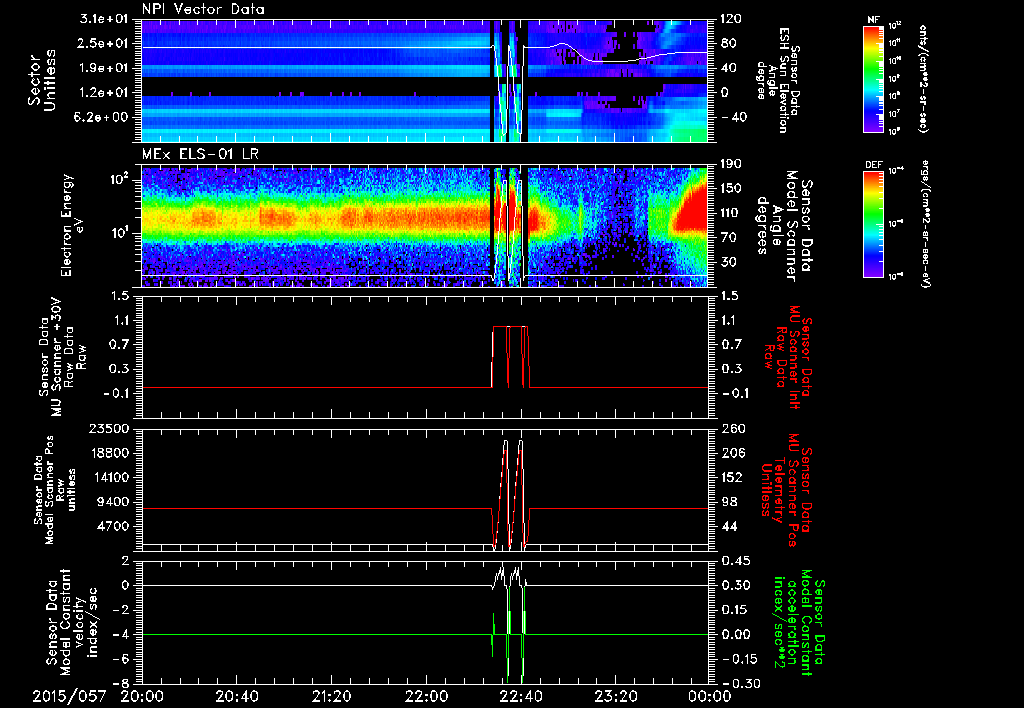Click the 120 degree sun elevation tick

(x=731, y=19)
